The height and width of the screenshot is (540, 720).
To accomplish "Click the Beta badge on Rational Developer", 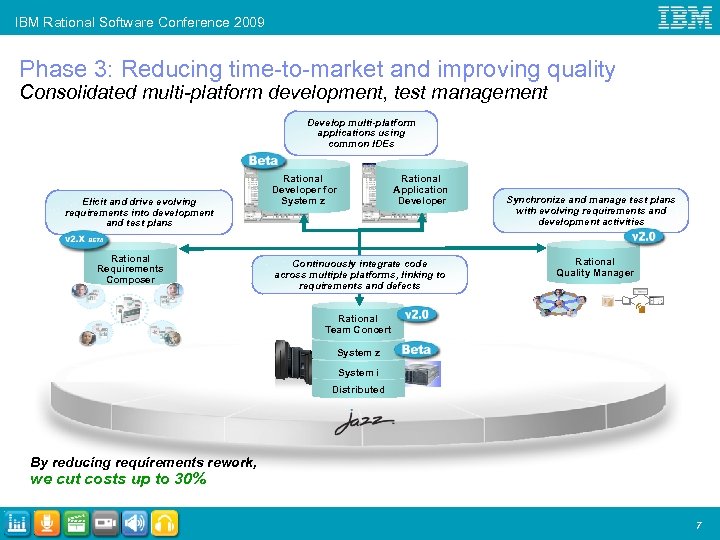I will [x=264, y=161].
